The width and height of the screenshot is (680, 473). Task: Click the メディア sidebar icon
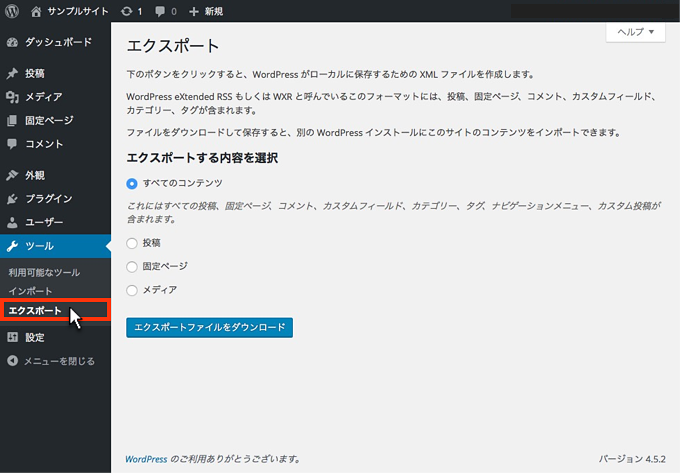point(12,97)
